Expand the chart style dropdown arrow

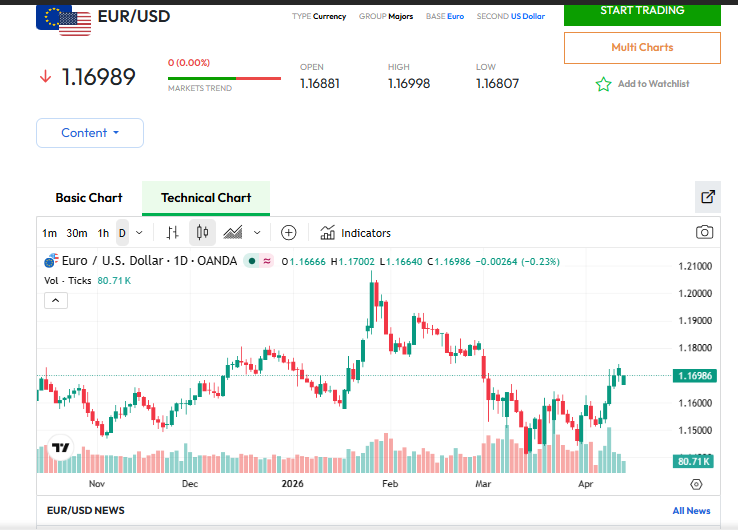point(257,233)
